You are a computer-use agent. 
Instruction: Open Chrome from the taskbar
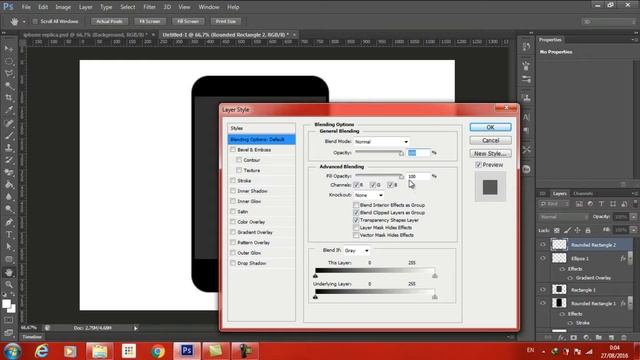[x=158, y=351]
